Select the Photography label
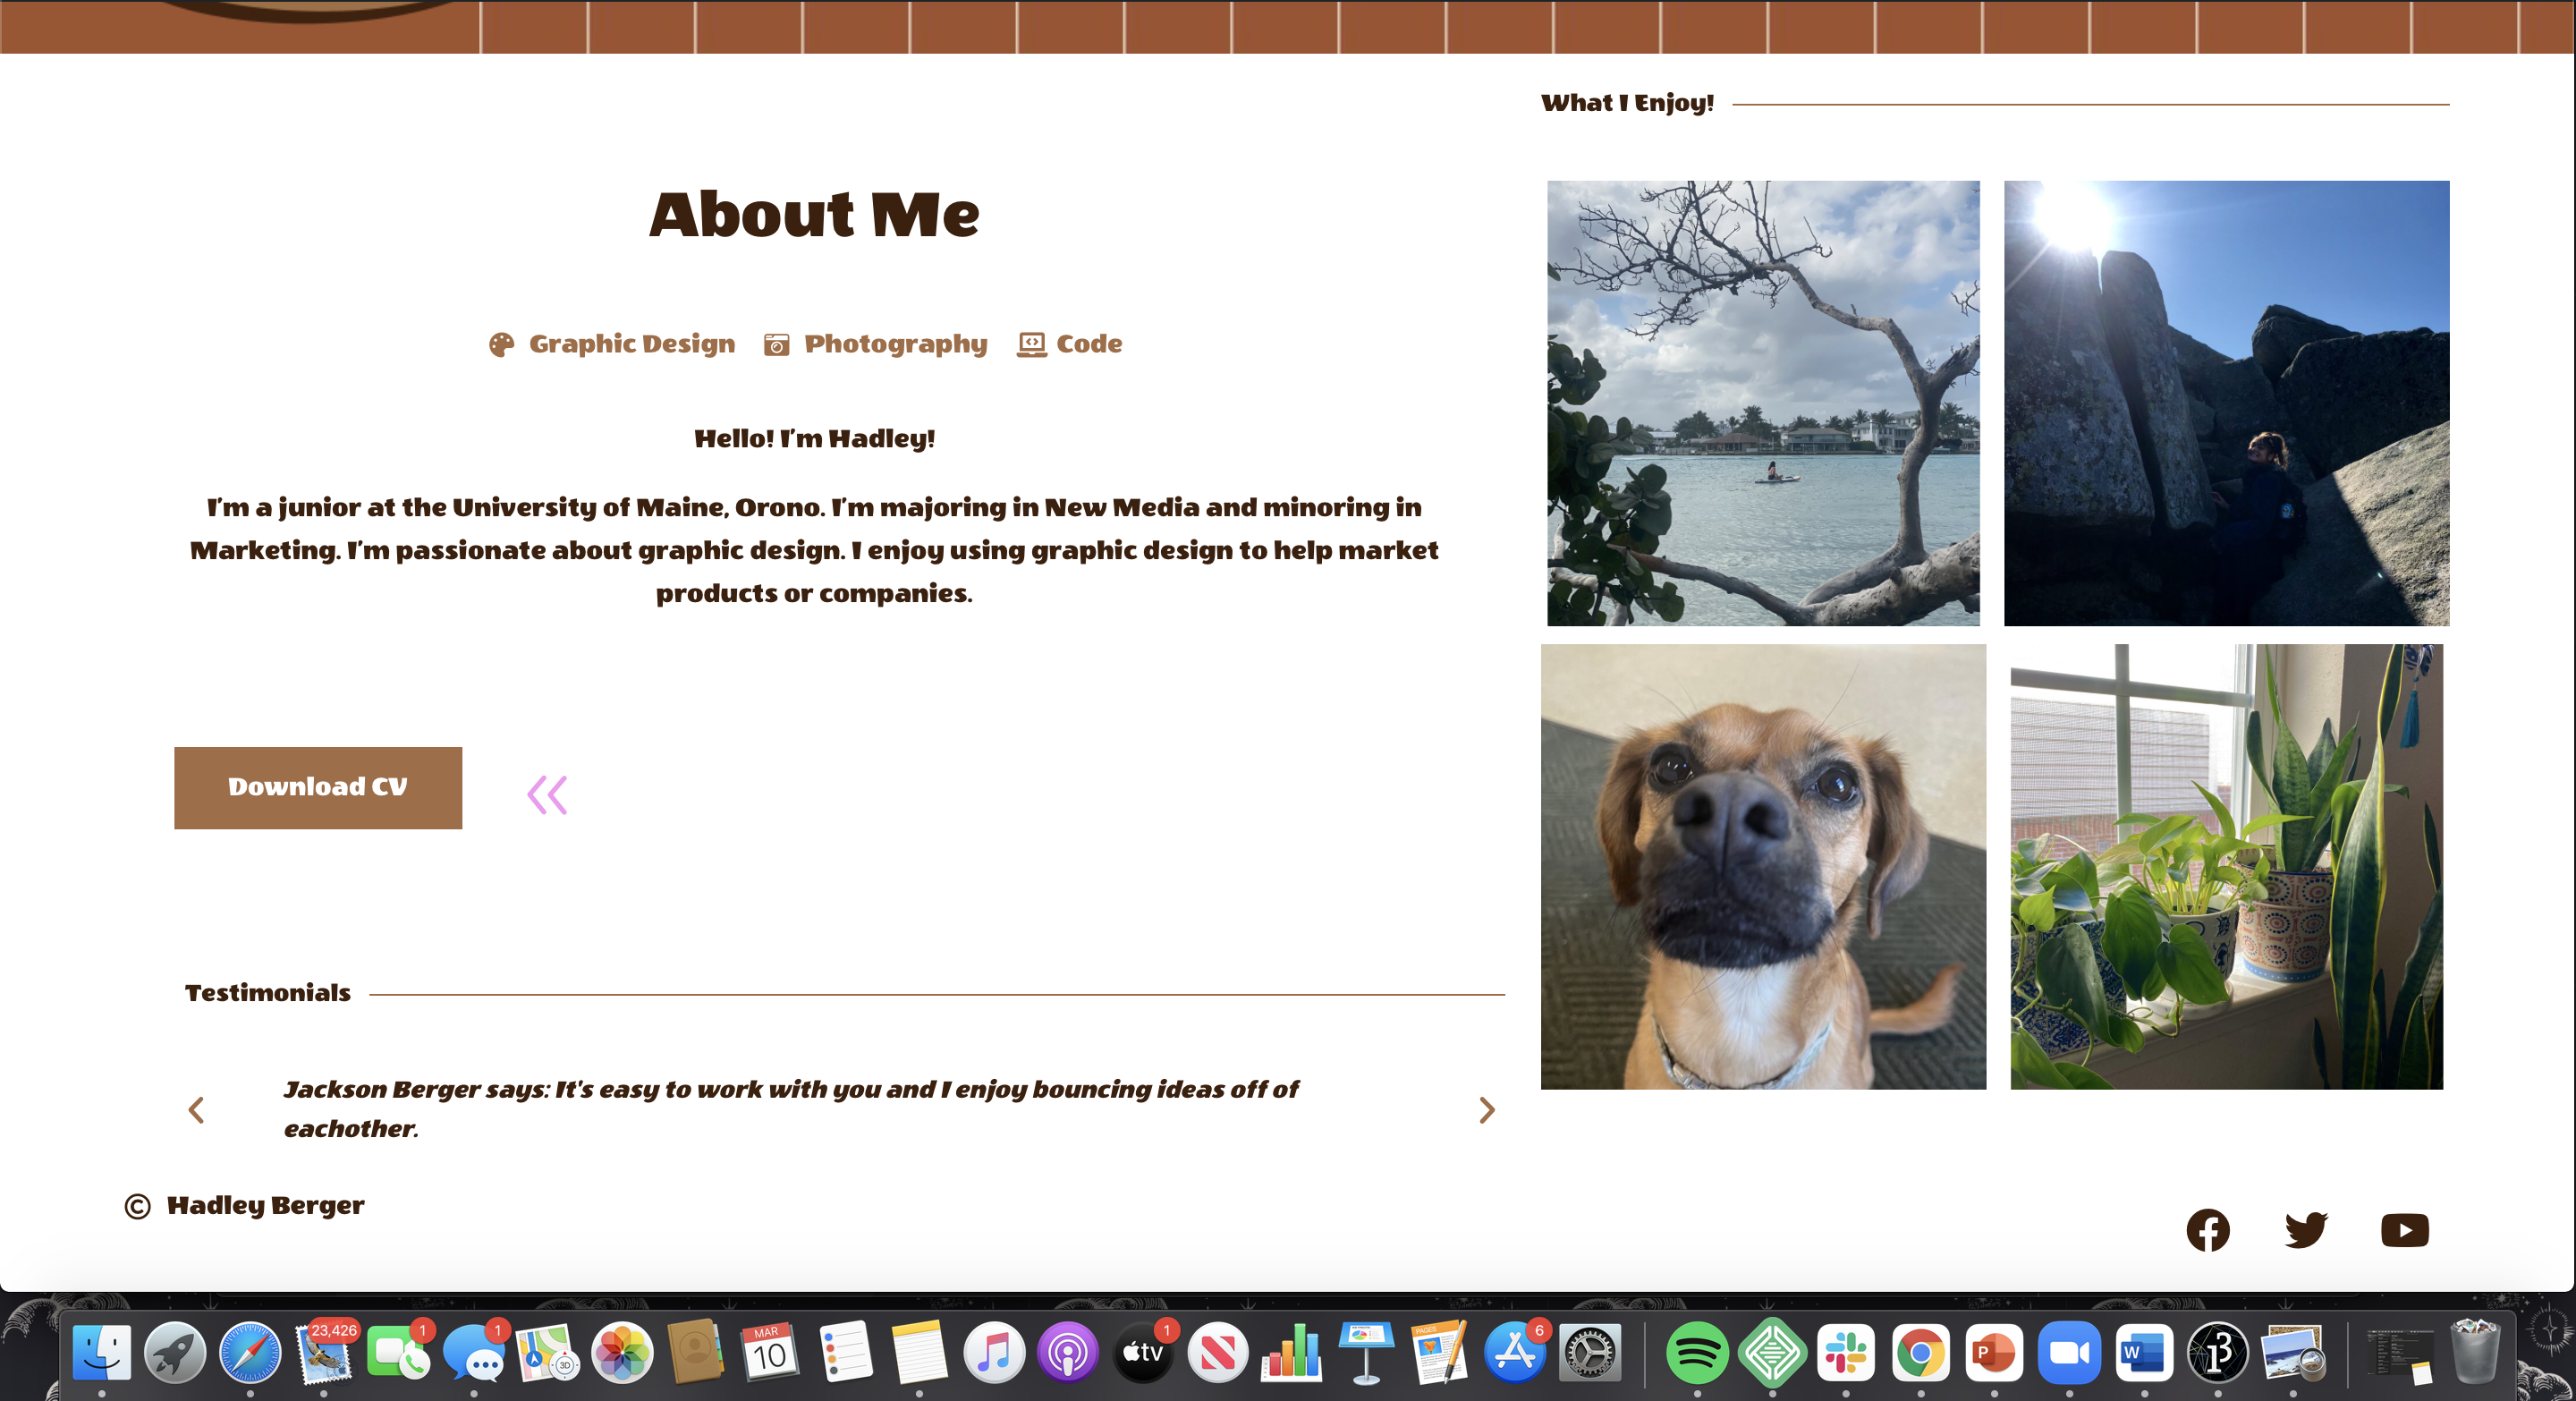 pyautogui.click(x=895, y=344)
